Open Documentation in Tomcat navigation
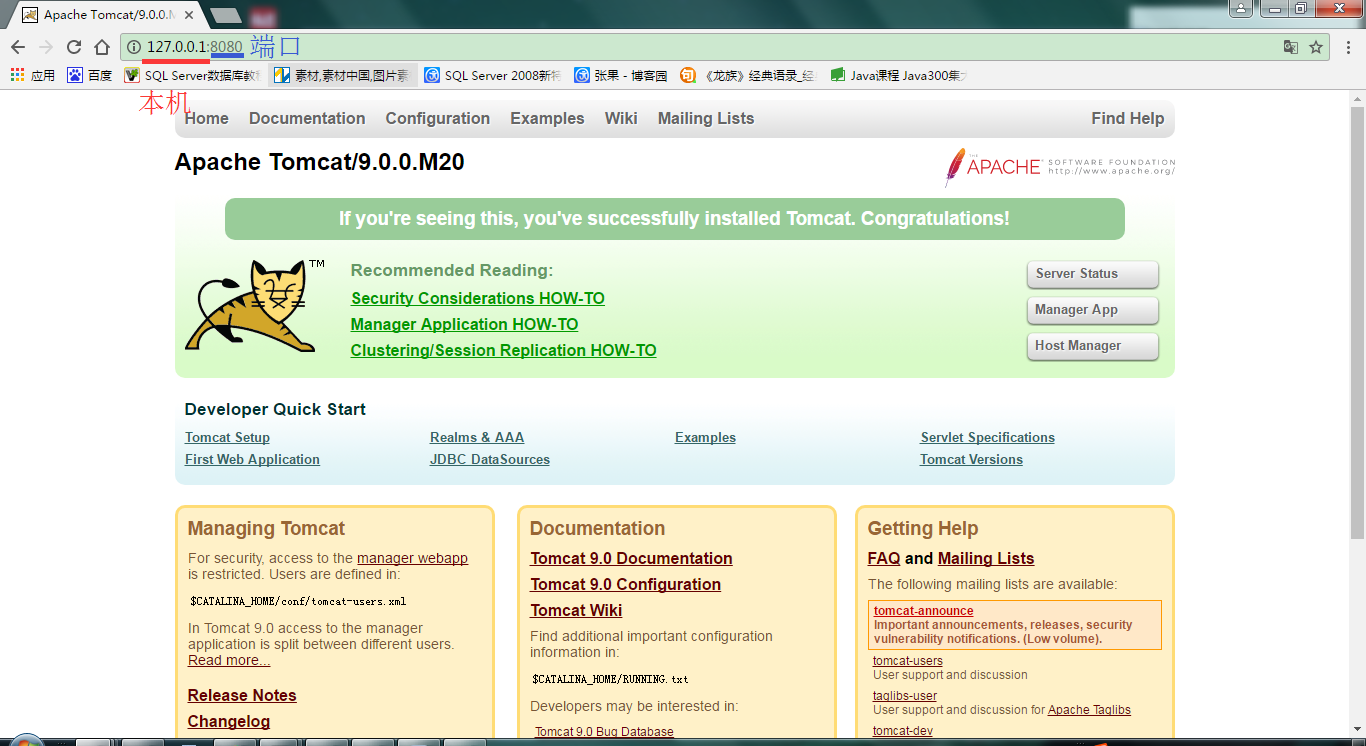 307,118
